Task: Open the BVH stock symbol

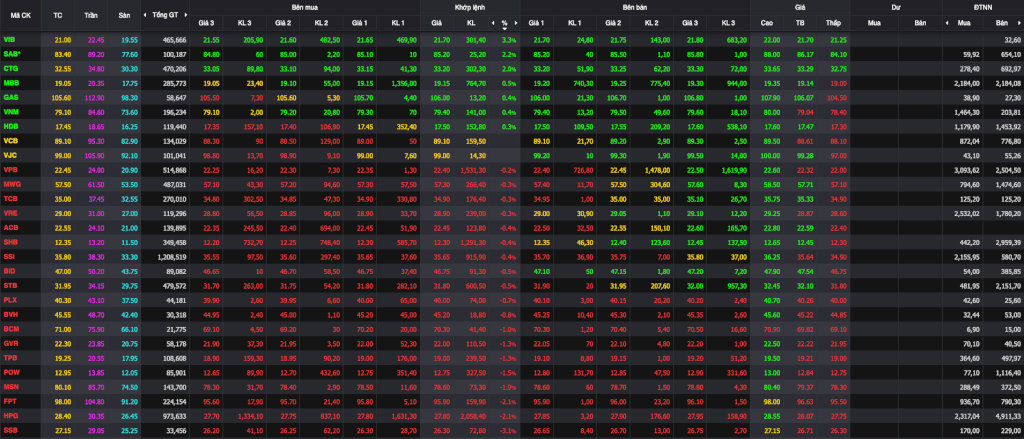Action: [x=10, y=314]
